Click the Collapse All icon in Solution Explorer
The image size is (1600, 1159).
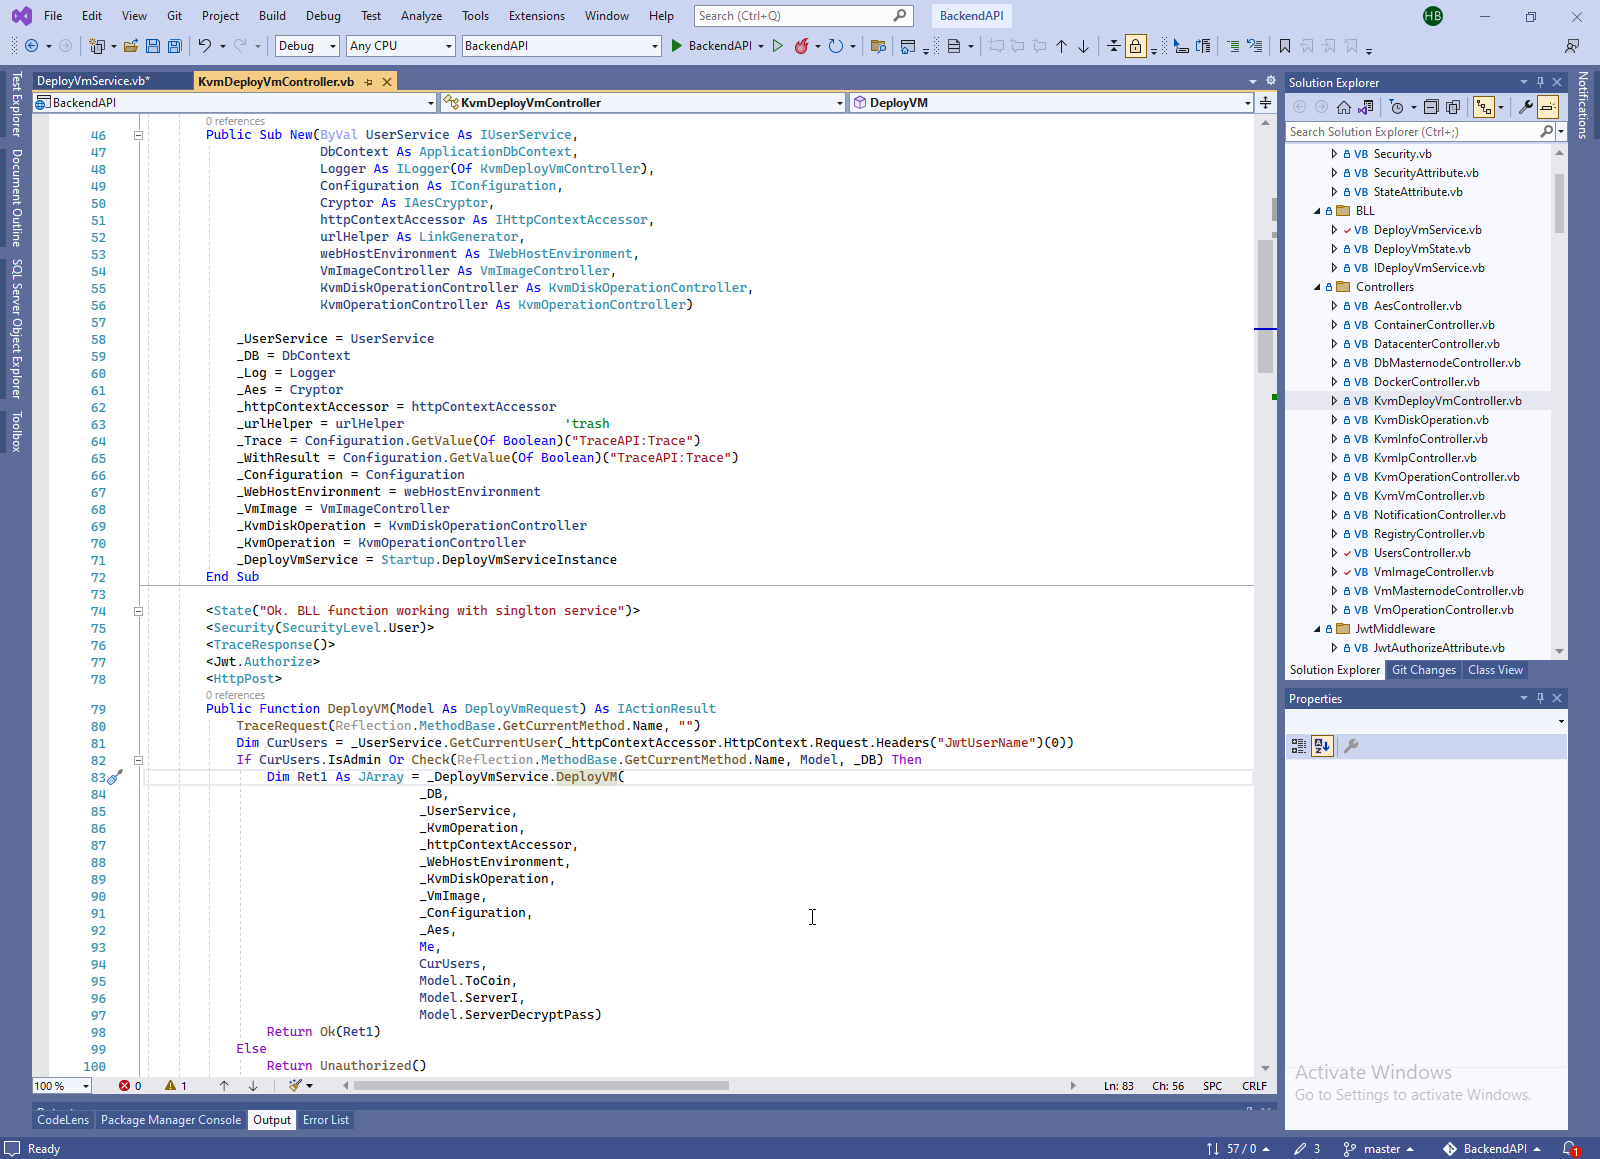point(1431,107)
